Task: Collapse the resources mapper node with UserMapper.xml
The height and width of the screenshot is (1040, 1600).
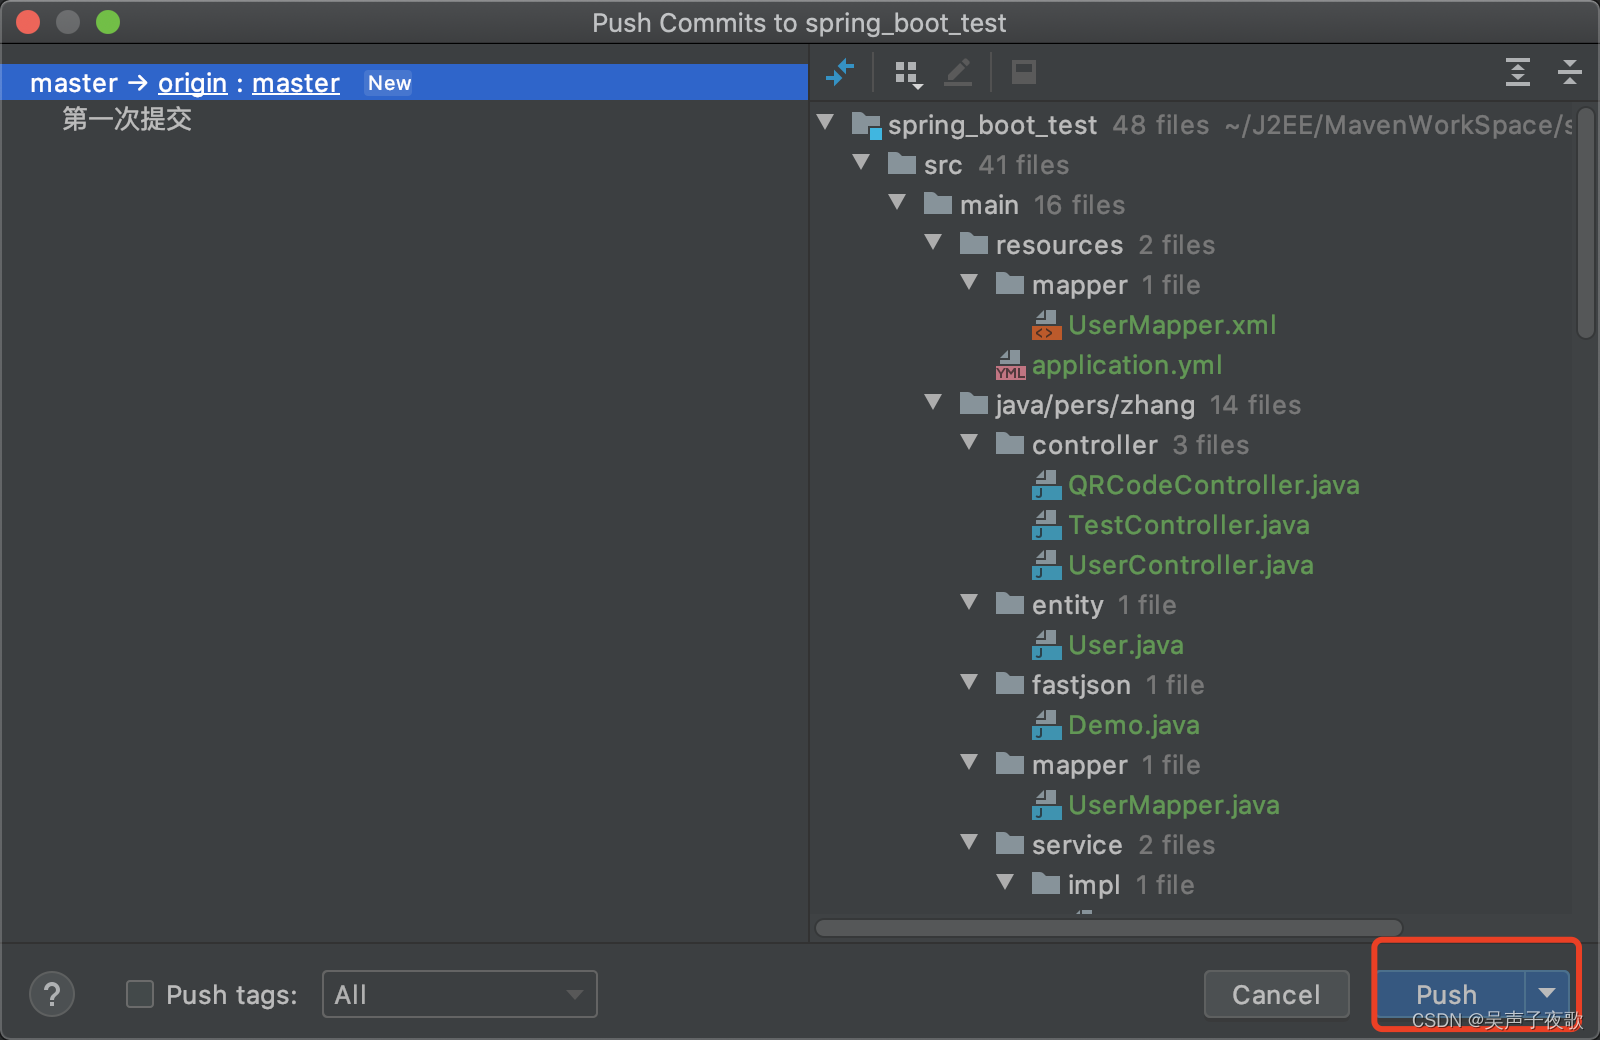Action: 969,282
